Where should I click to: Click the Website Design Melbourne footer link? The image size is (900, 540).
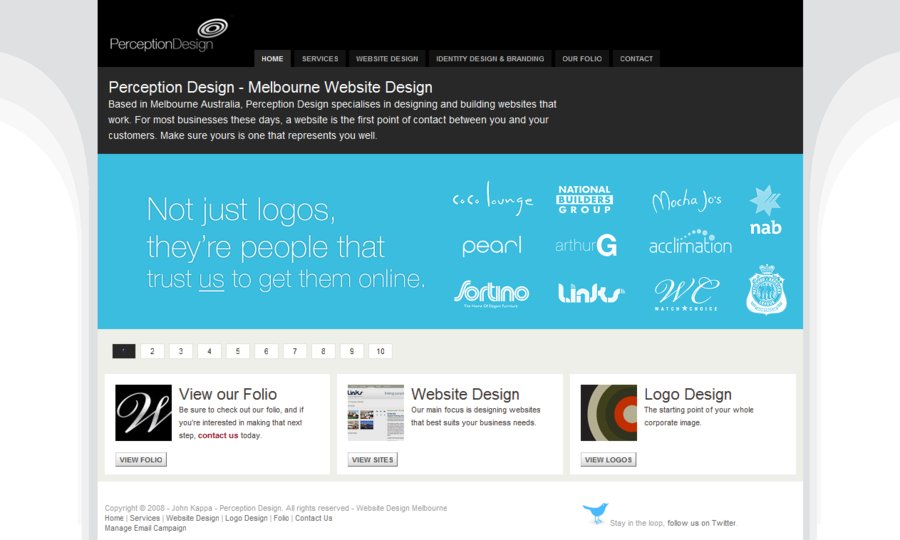[402, 508]
